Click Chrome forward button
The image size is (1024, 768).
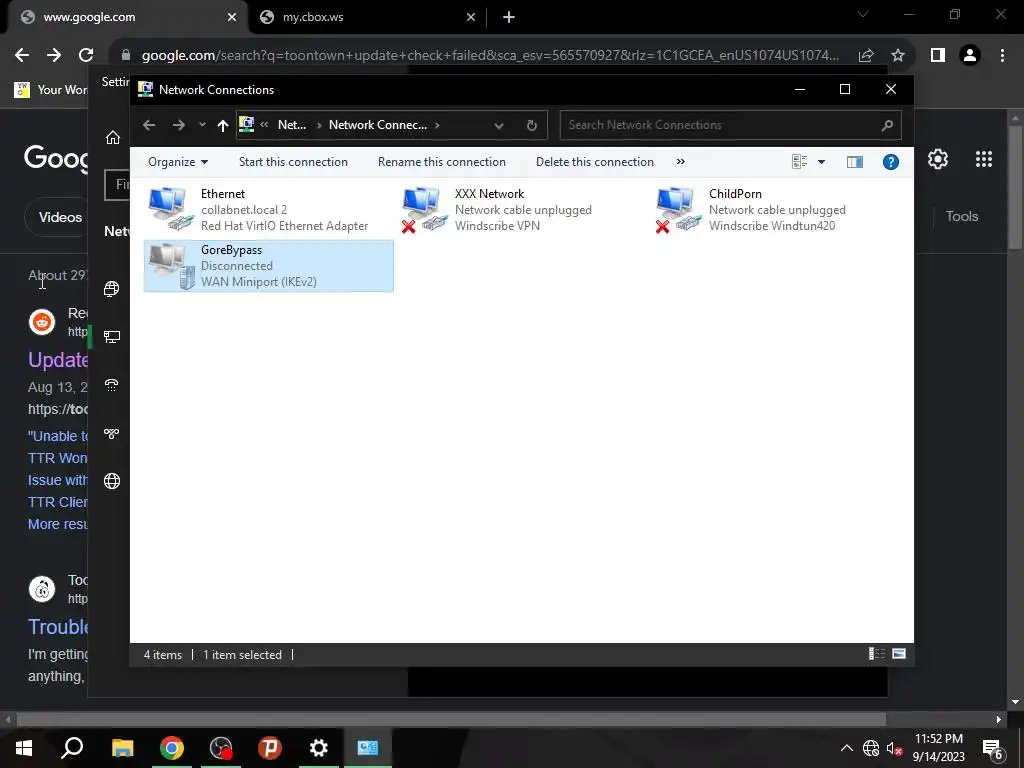54,56
